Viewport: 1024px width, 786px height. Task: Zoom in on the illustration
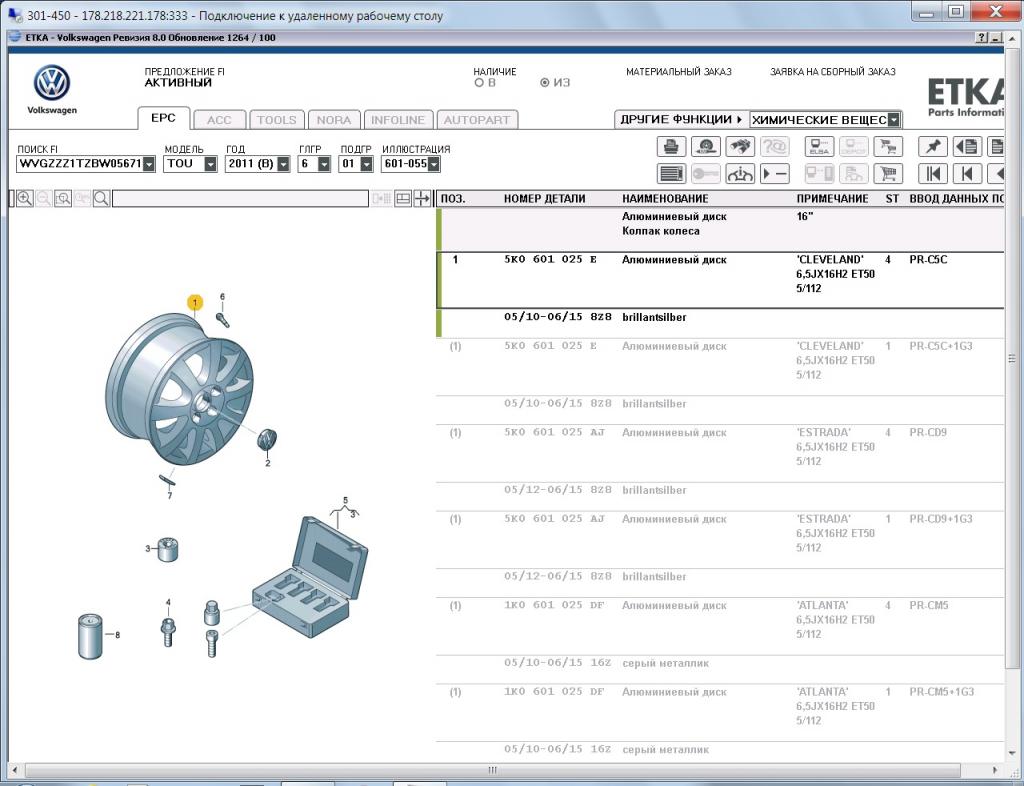[25, 198]
